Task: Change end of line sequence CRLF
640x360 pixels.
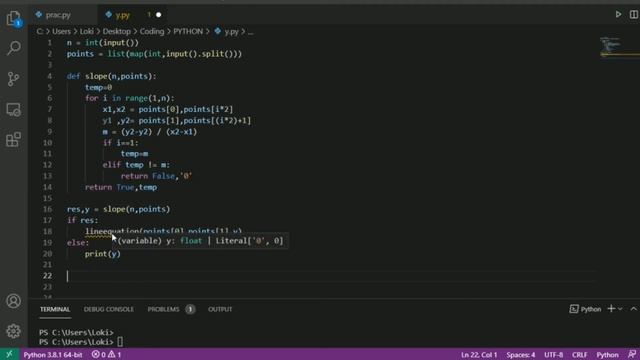Action: (x=580, y=355)
